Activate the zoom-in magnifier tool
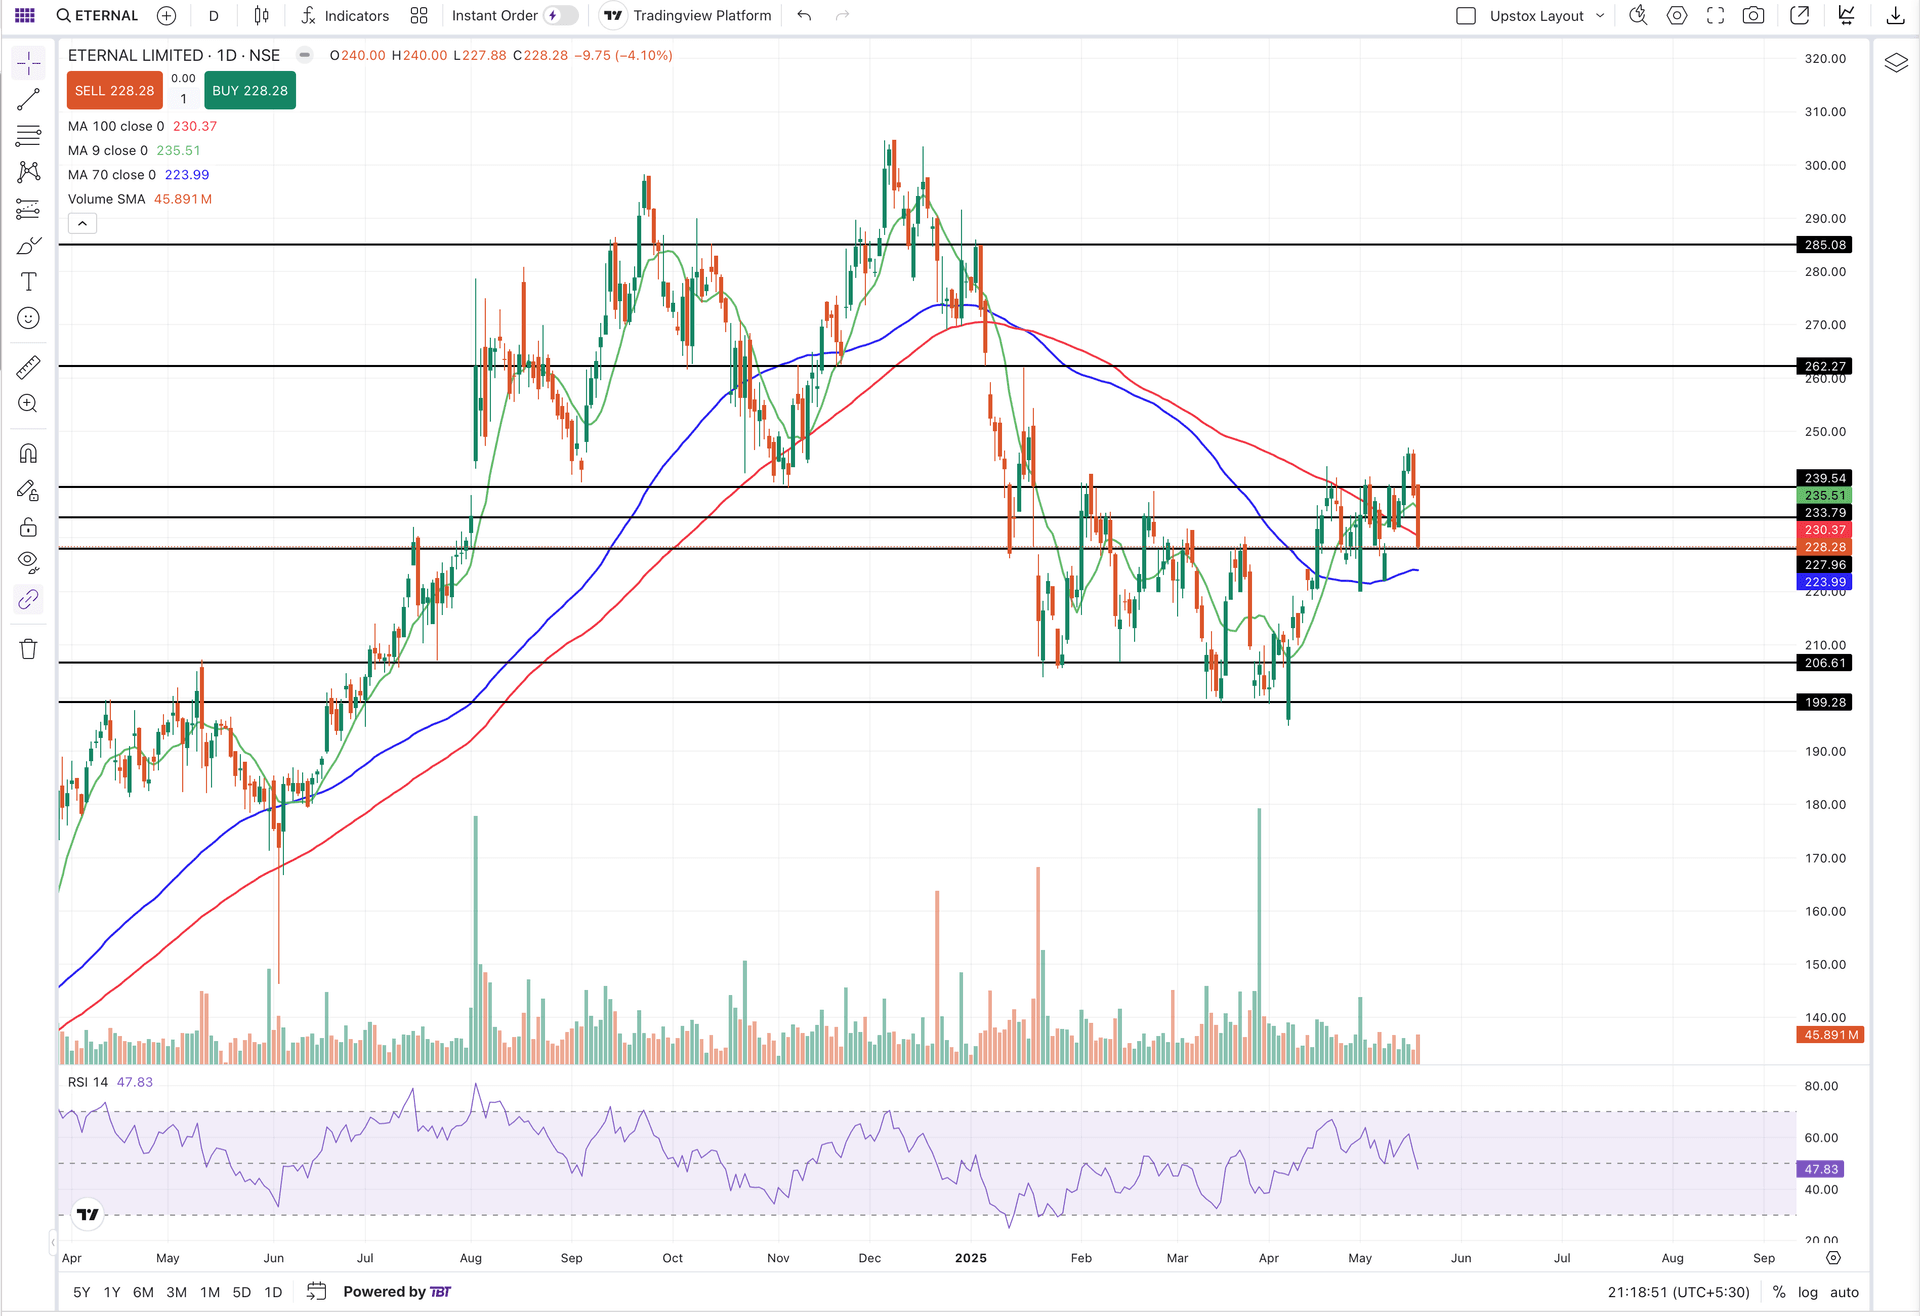The width and height of the screenshot is (1920, 1316). [x=29, y=404]
